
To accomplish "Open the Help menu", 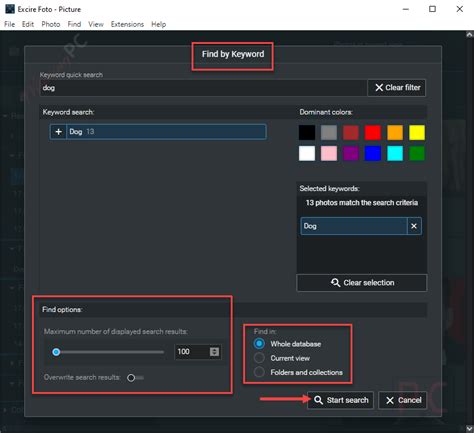I will pos(159,24).
